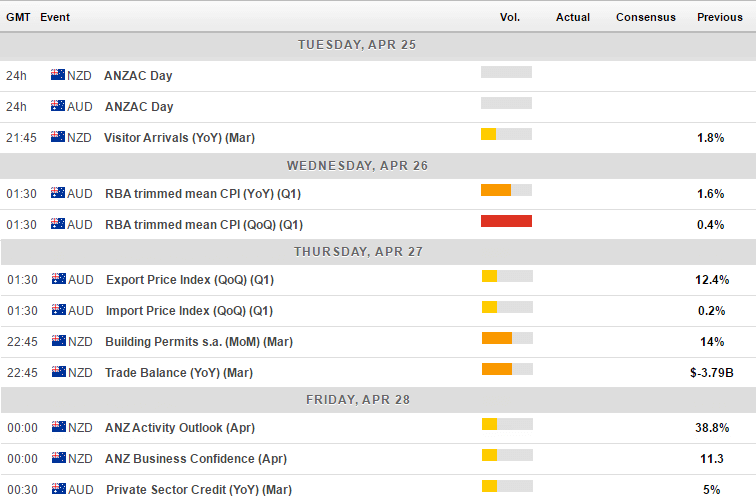Click the flag icon for ANZ Business Confidence
Screen dimensions: 756x503
click(59, 458)
